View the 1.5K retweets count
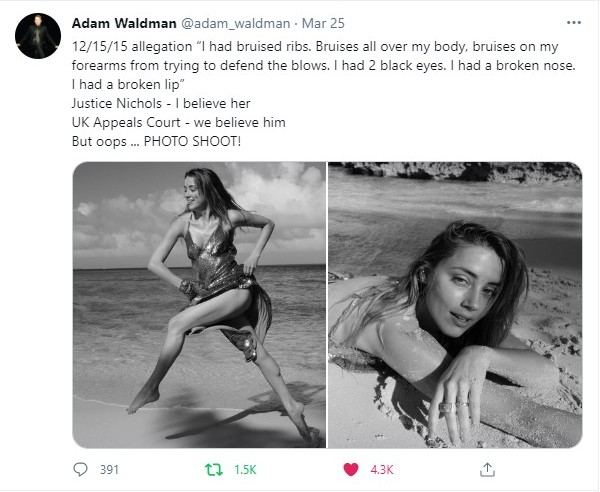600x492 pixels. point(245,469)
